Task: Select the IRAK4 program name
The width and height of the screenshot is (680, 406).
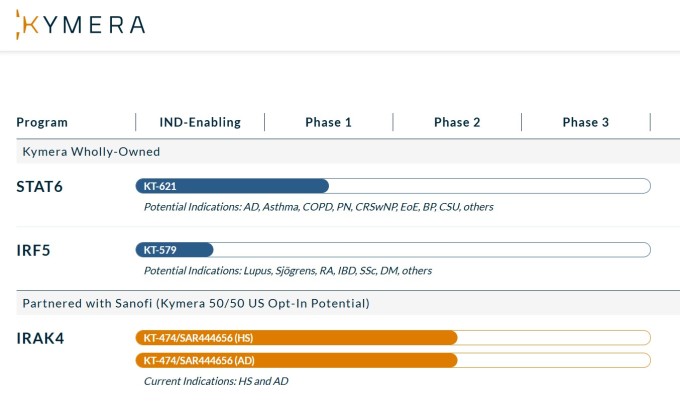Action: 40,338
